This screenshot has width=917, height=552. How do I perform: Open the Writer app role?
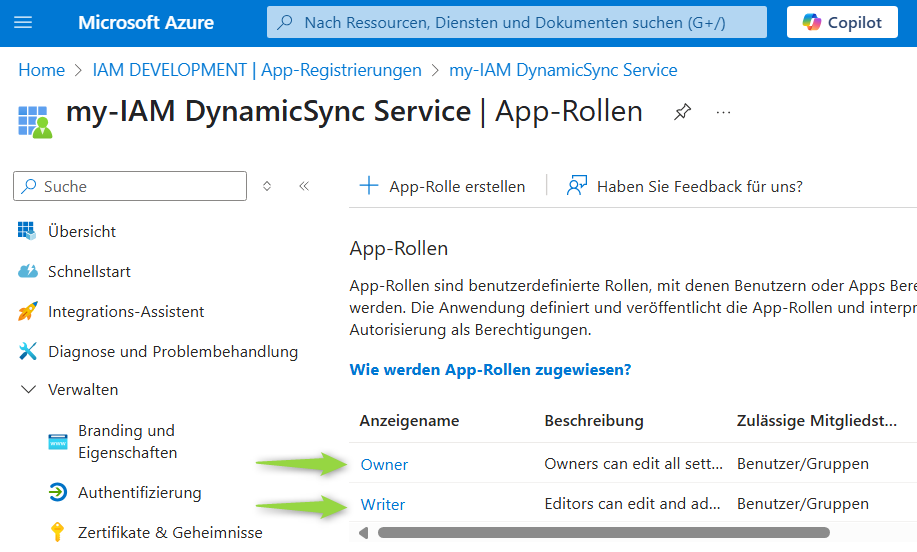(382, 504)
